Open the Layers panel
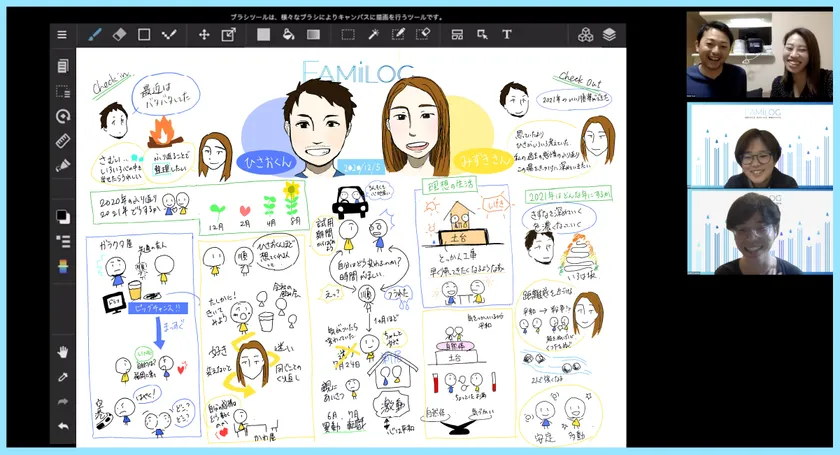 pyautogui.click(x=609, y=35)
